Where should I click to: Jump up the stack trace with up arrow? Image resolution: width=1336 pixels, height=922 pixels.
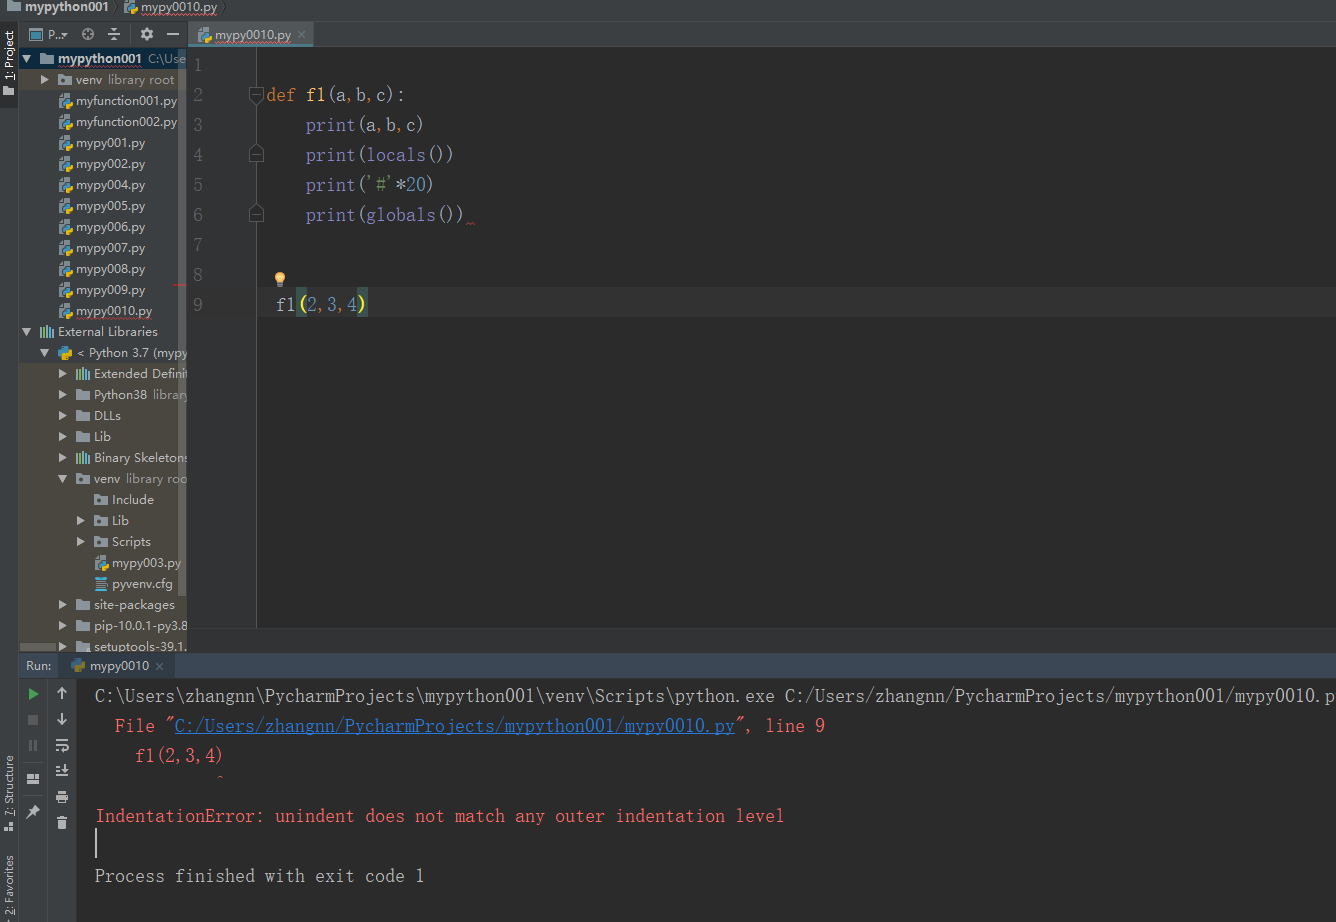tap(62, 693)
